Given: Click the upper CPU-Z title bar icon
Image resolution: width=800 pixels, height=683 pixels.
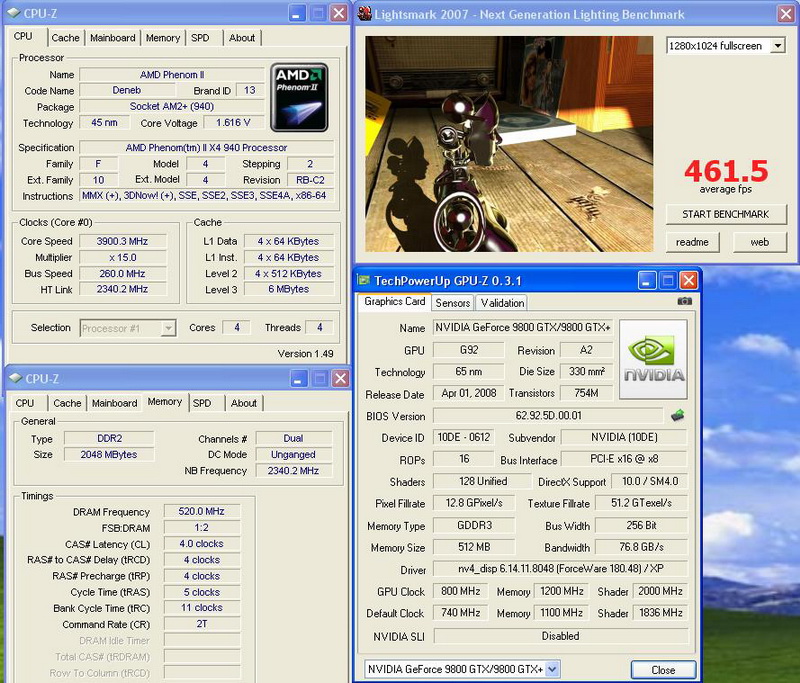Looking at the screenshot, I should coord(15,13).
